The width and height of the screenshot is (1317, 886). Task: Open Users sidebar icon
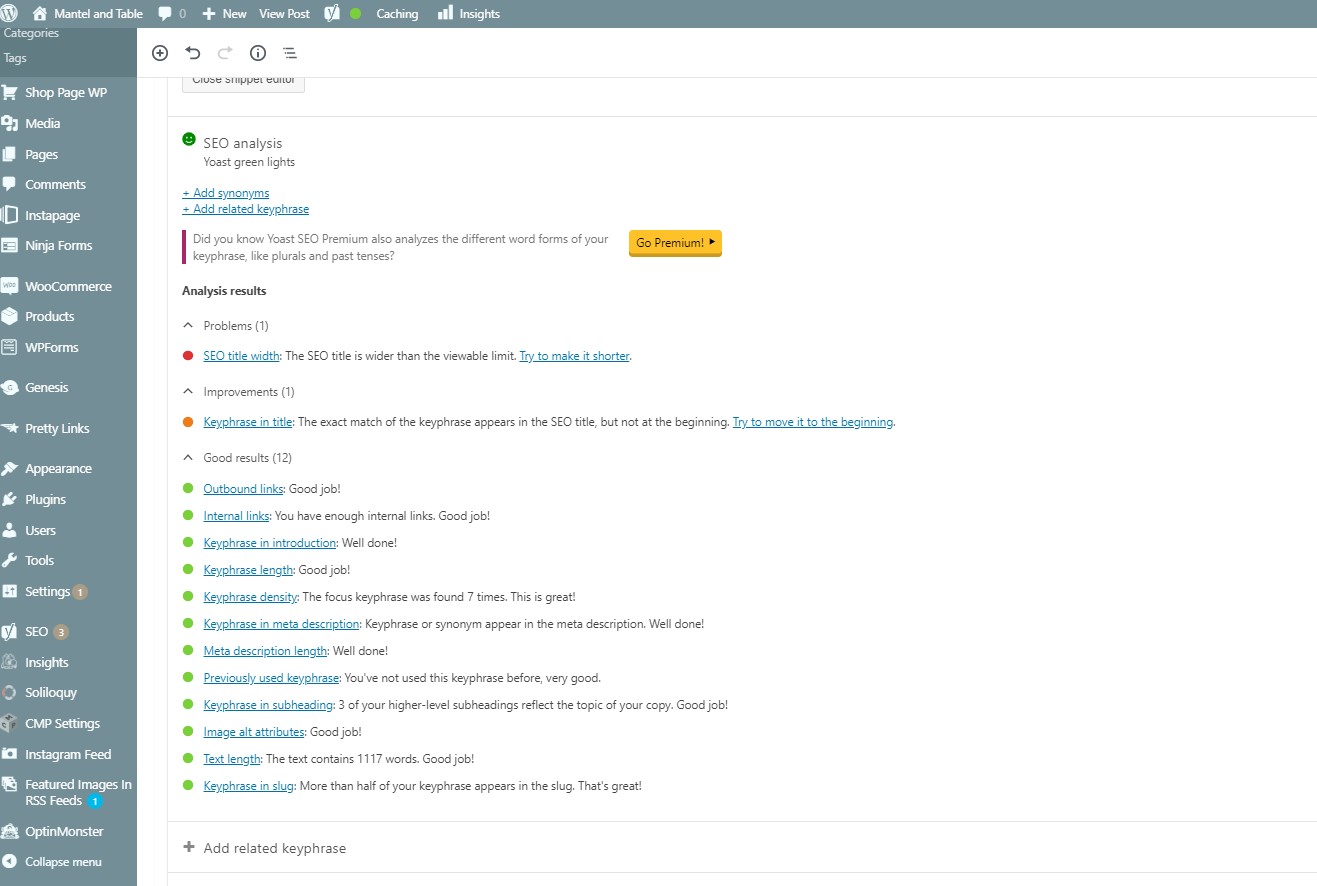click(x=10, y=530)
